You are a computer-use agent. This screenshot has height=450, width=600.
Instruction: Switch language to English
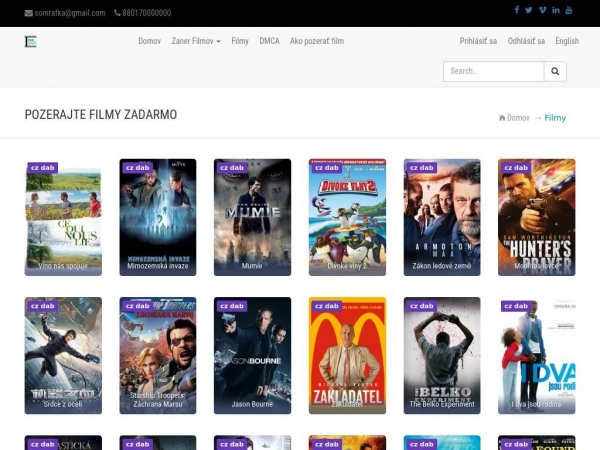point(567,41)
